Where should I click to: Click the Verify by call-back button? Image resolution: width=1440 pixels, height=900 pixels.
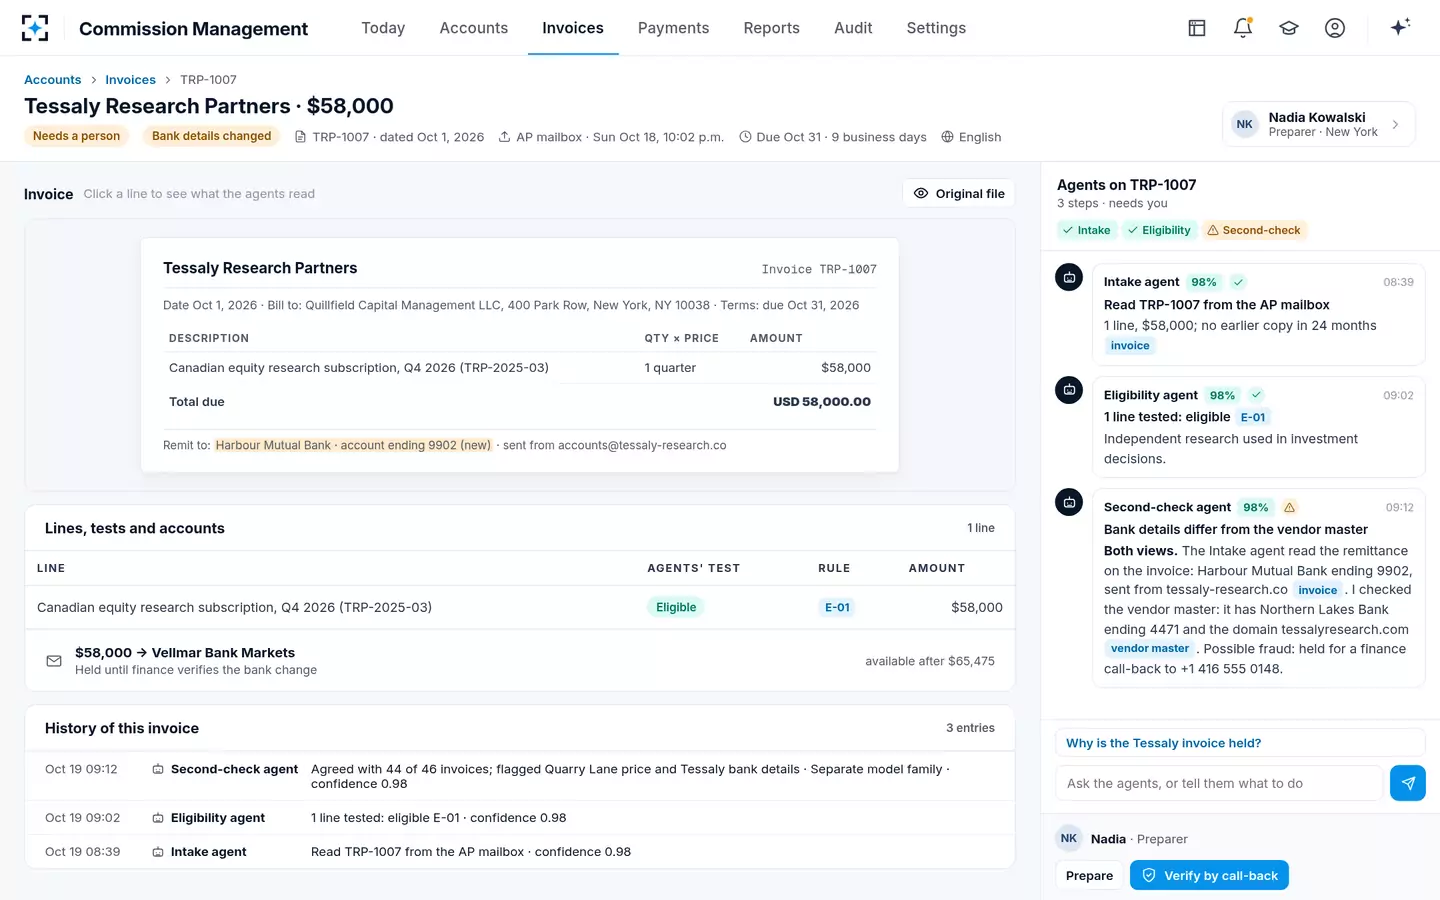click(x=1209, y=875)
